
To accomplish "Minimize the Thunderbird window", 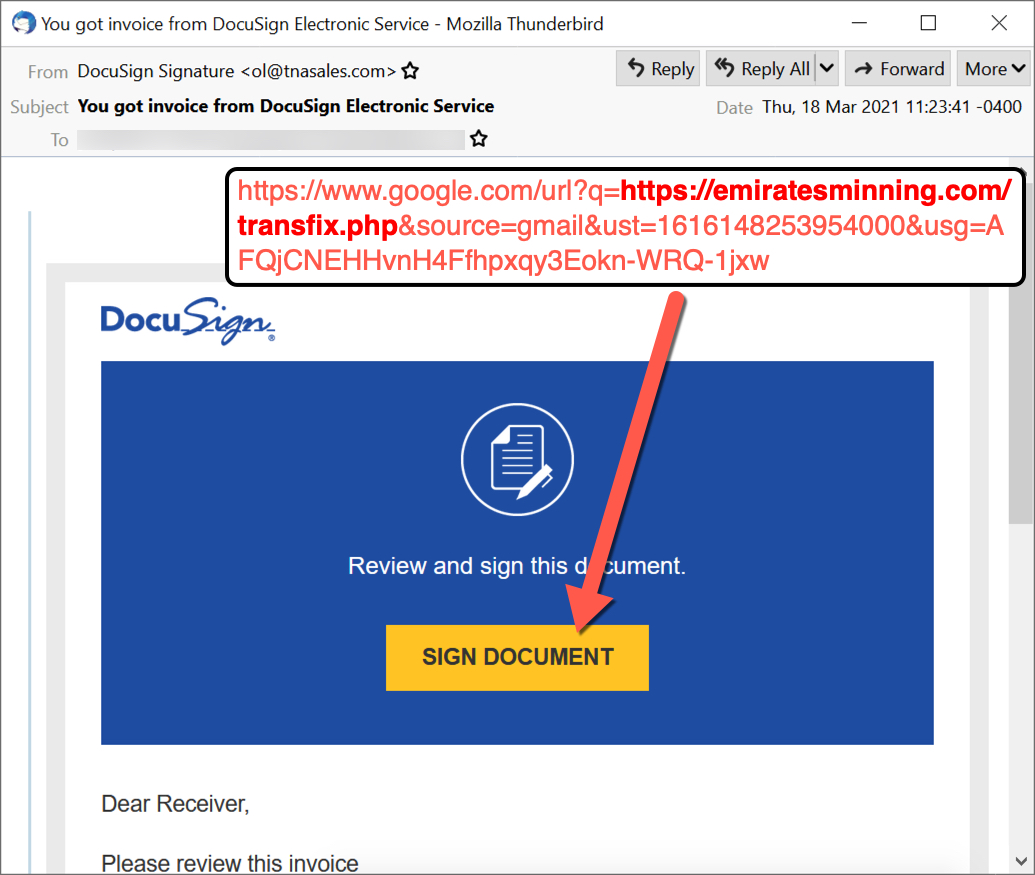I will click(x=859, y=23).
